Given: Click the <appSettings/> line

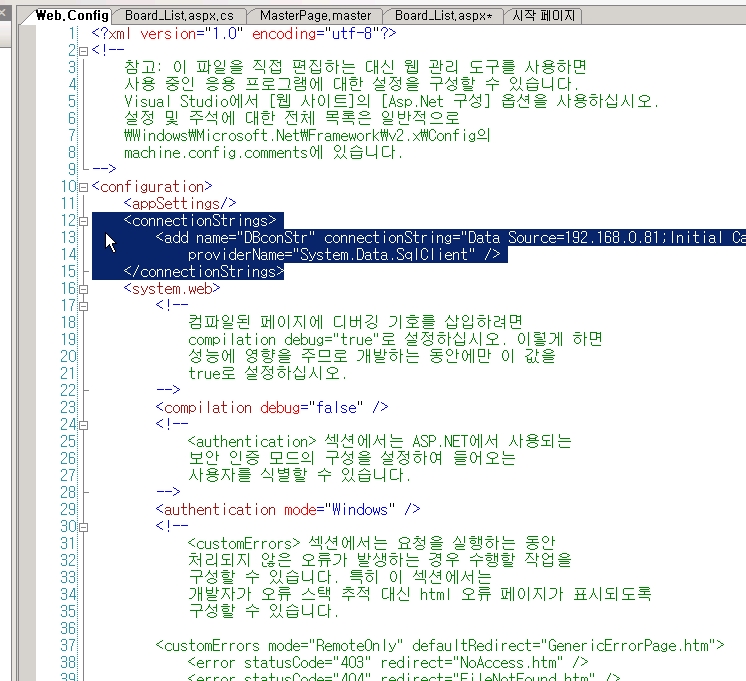Looking at the screenshot, I should 180,204.
